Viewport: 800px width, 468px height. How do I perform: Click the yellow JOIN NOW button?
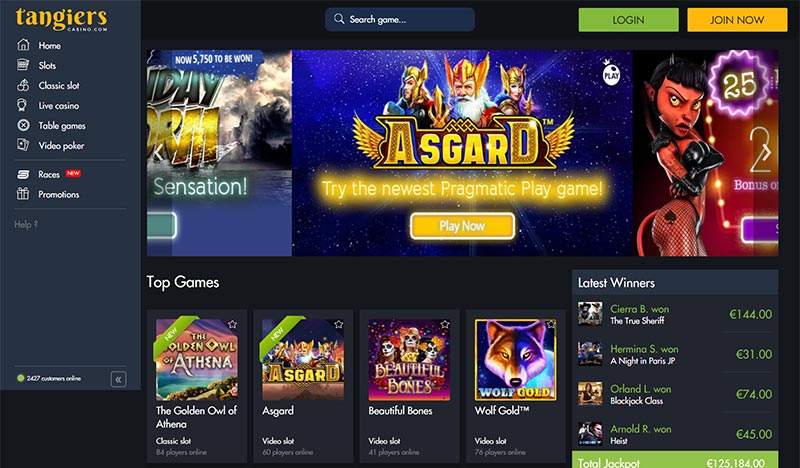(737, 20)
